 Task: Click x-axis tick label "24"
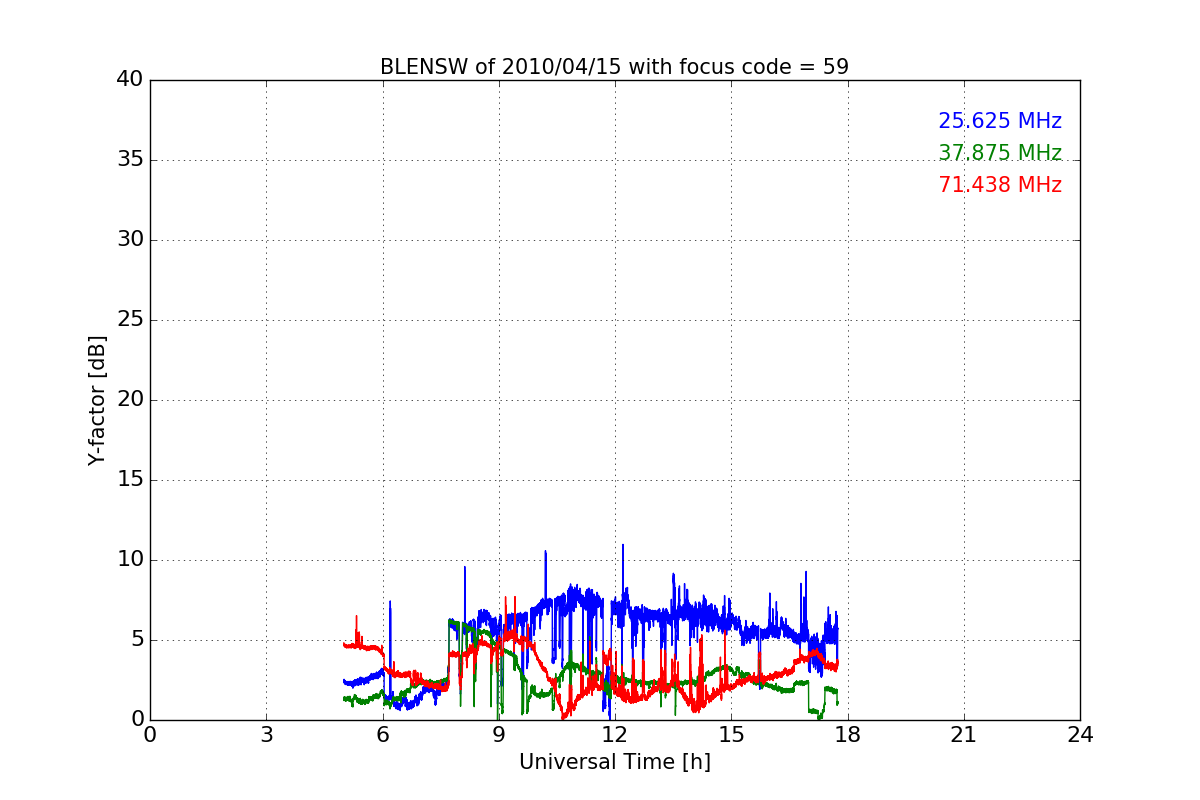[1080, 734]
